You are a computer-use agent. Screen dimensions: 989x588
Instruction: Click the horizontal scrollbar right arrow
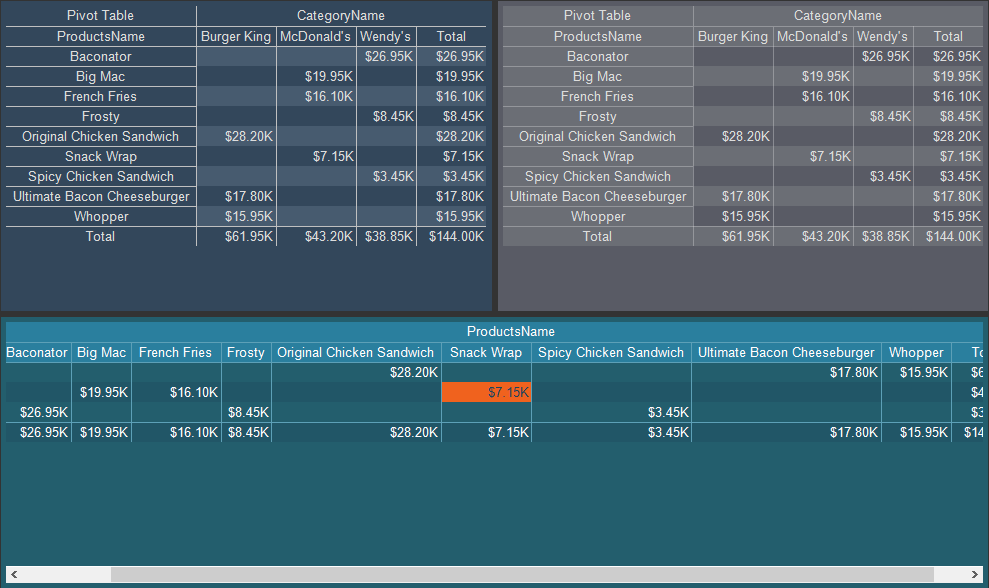(x=973, y=575)
